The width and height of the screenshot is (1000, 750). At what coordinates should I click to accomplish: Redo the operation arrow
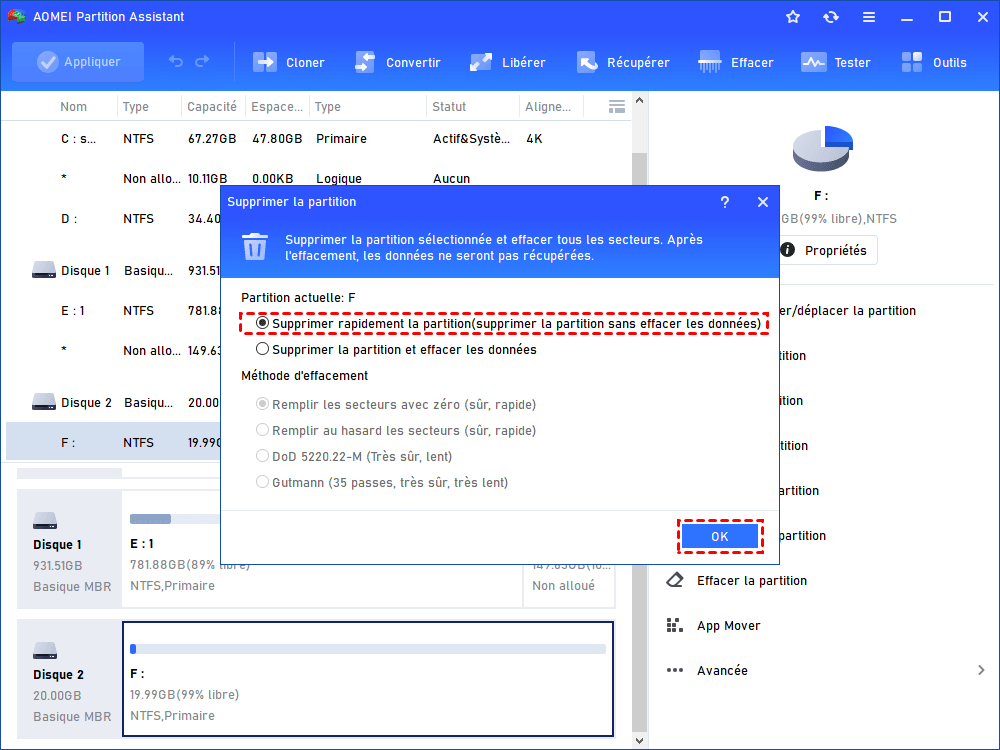click(202, 62)
